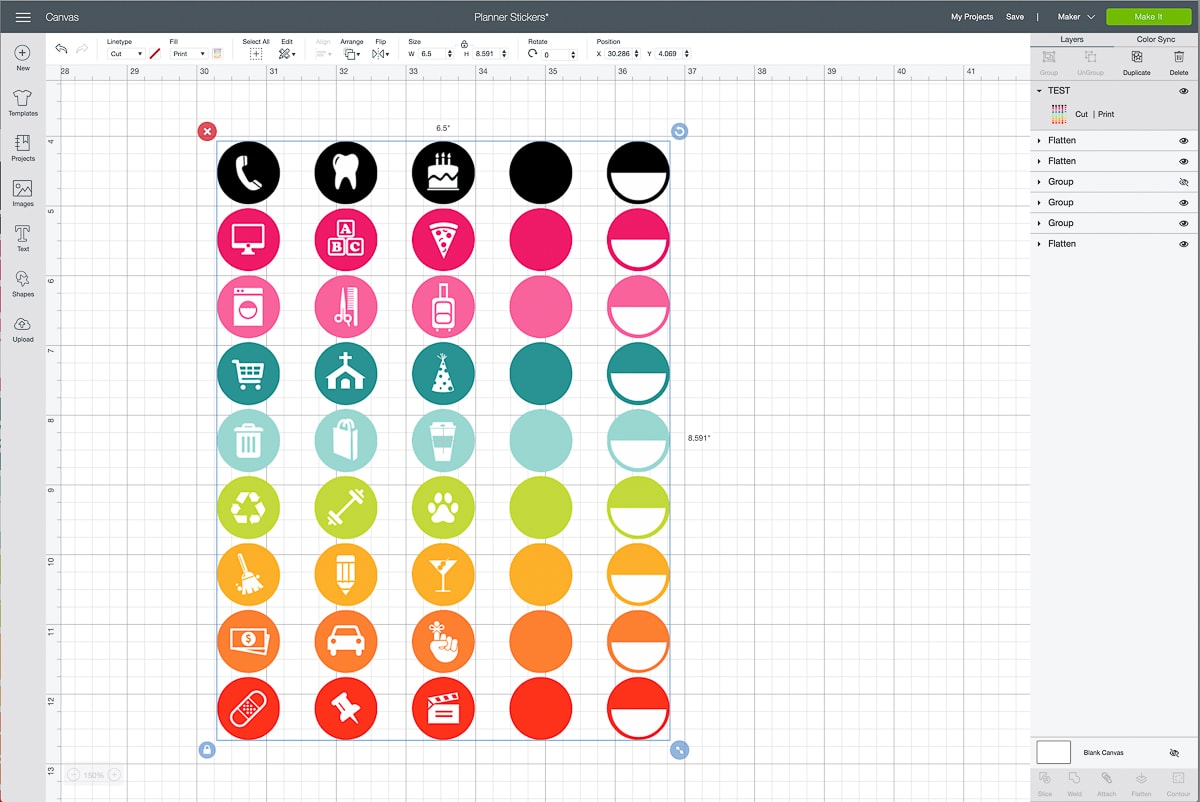The height and width of the screenshot is (802, 1200).
Task: Click the red delete handle on selection
Action: coord(207,131)
